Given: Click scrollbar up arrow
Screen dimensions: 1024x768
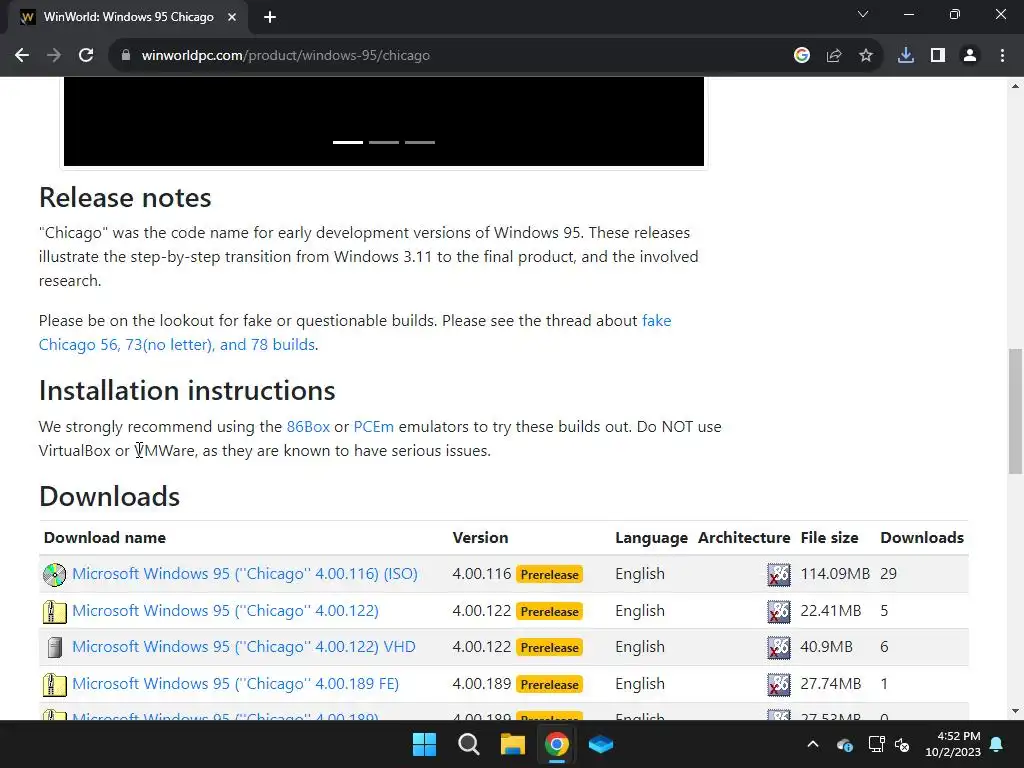Looking at the screenshot, I should [x=1015, y=86].
